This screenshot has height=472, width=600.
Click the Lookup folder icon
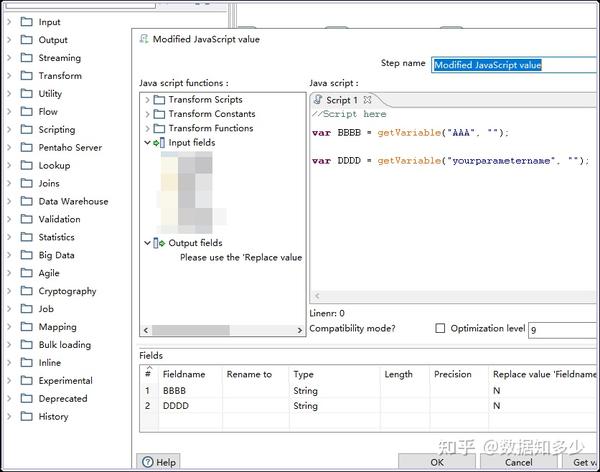[x=26, y=165]
